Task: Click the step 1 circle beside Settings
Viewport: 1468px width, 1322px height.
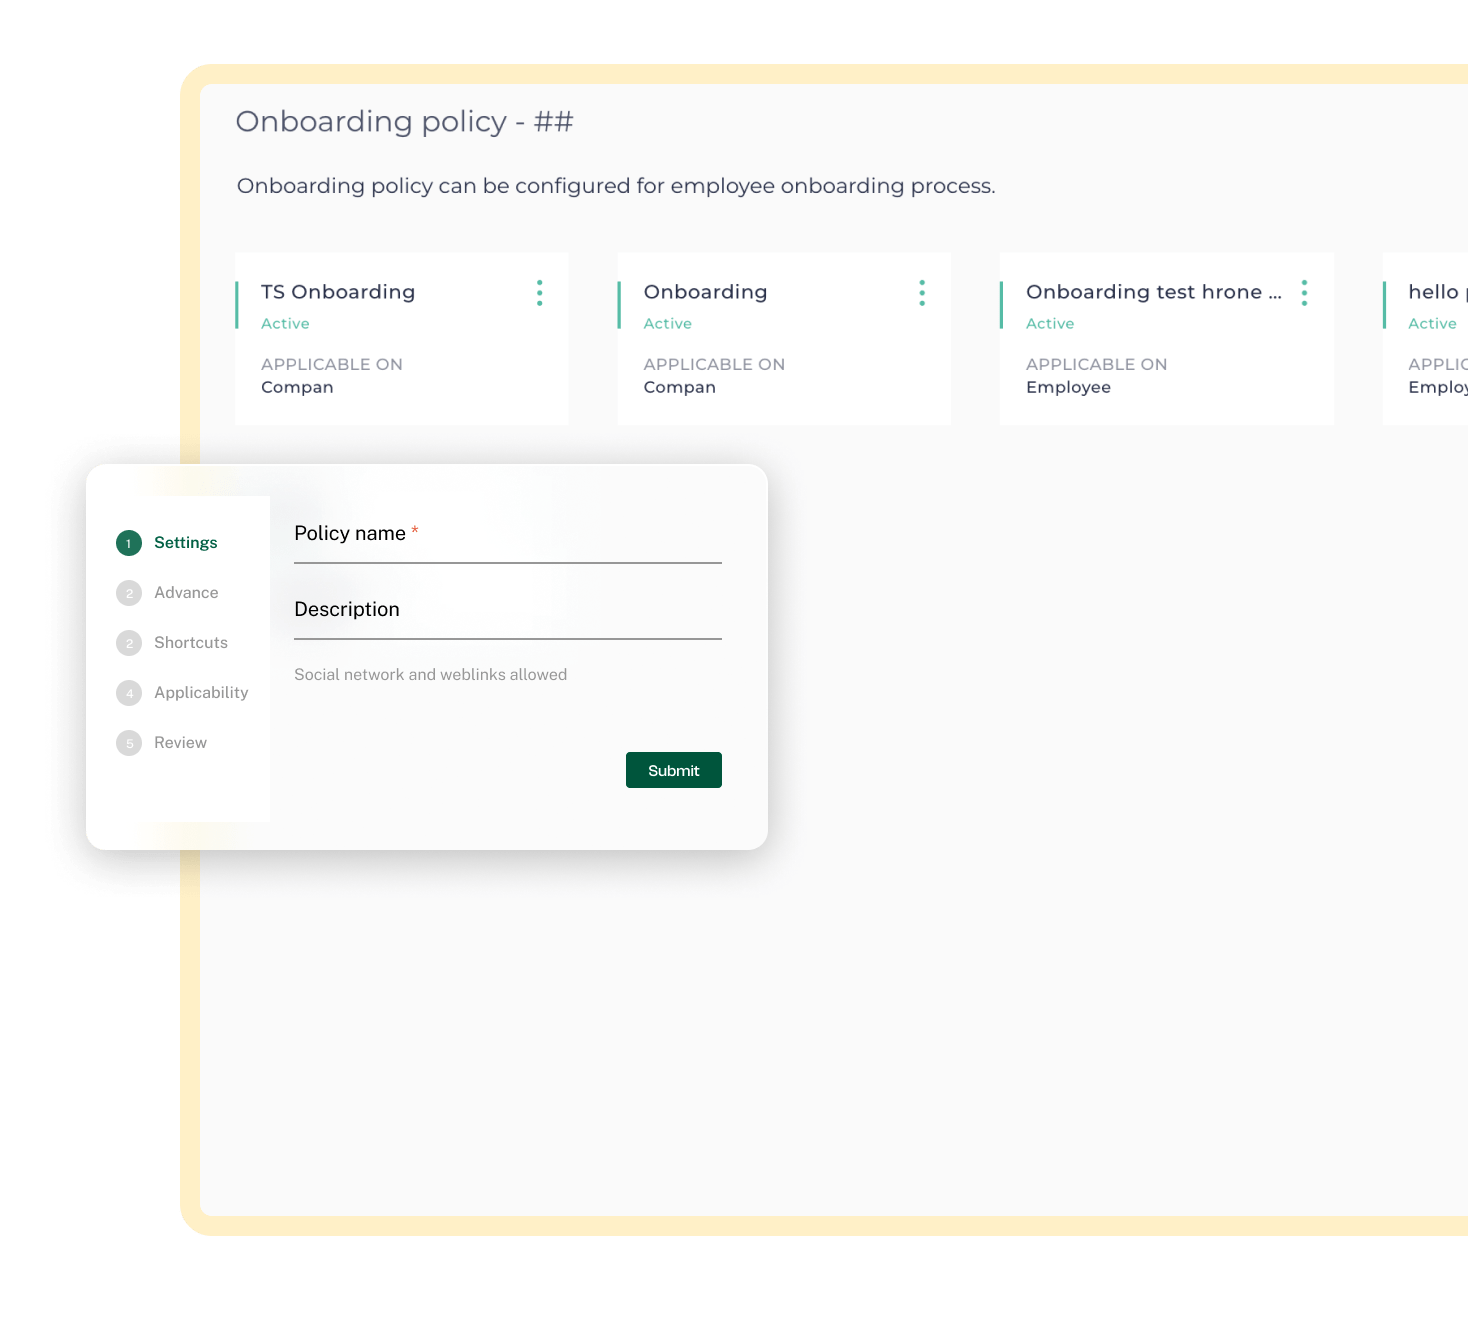Action: pos(129,543)
